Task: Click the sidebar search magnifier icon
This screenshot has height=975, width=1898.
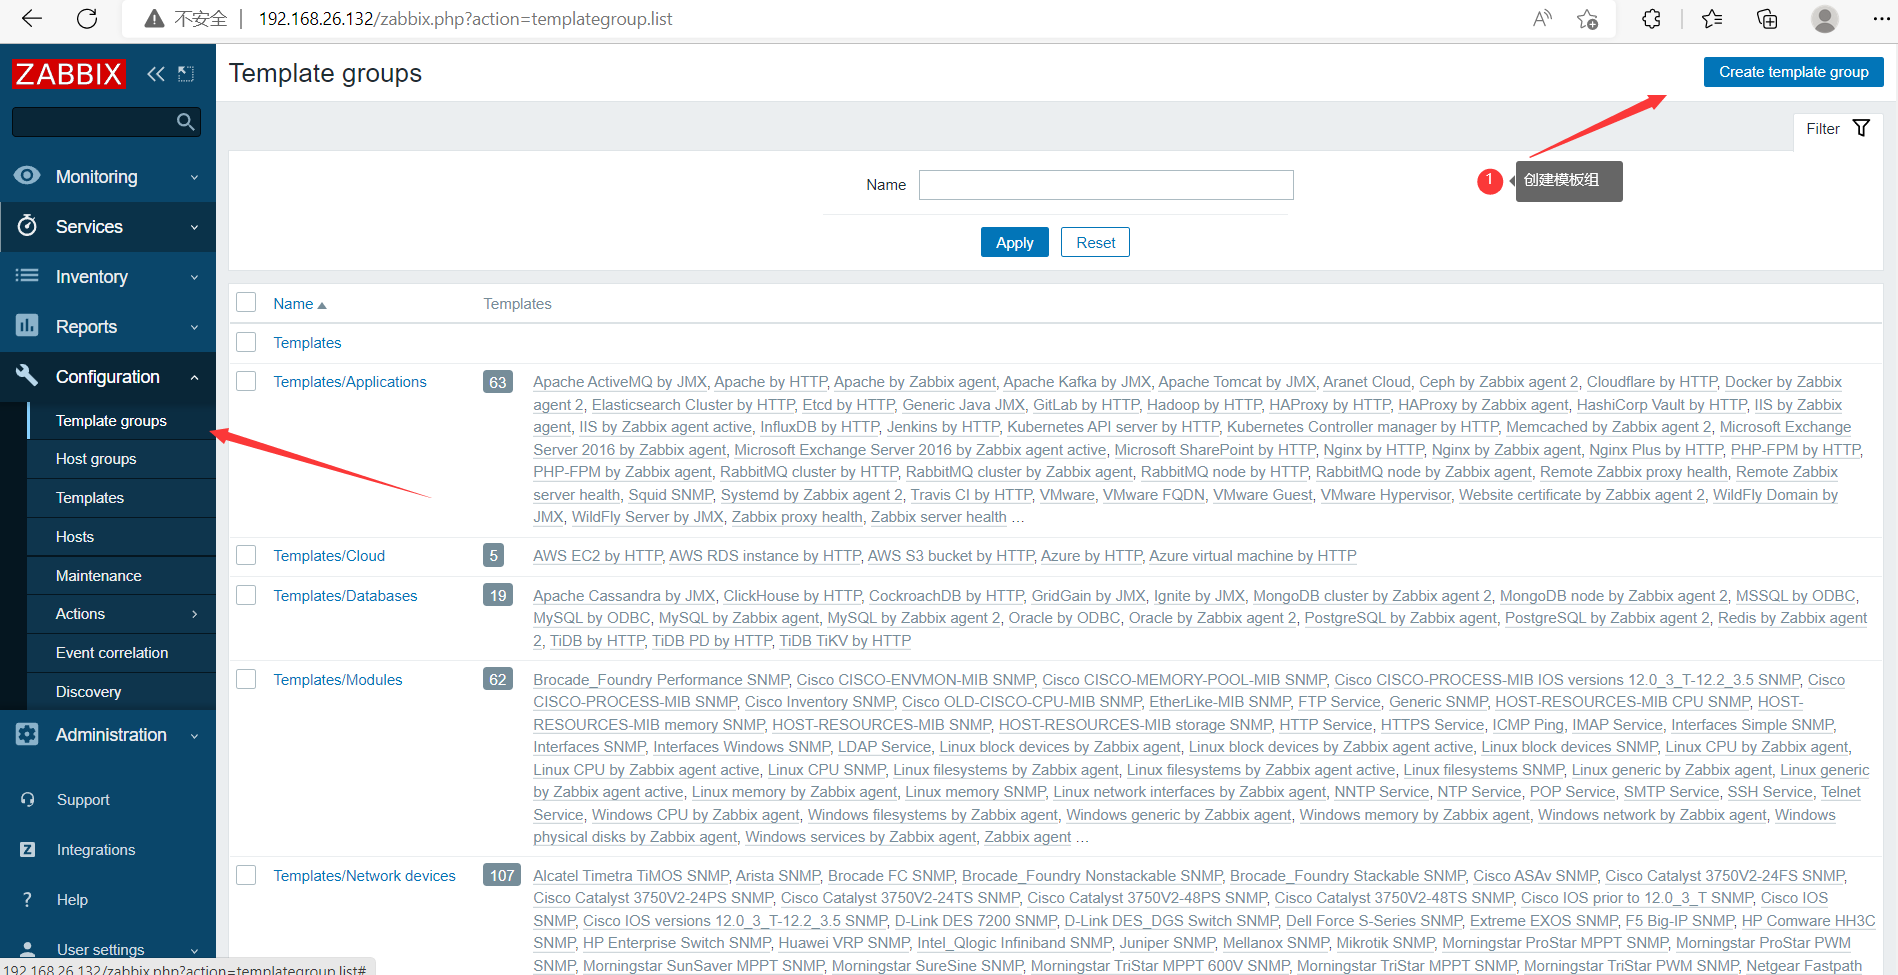Action: point(185,122)
